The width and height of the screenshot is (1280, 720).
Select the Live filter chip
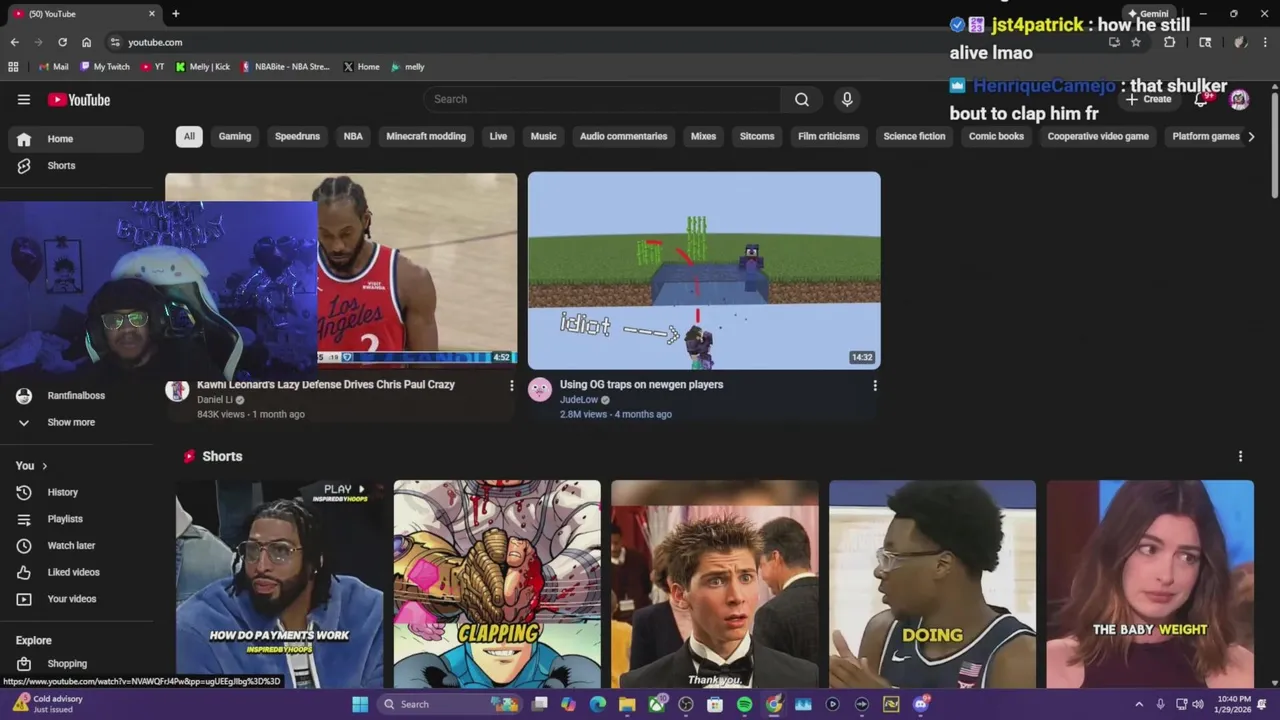pyautogui.click(x=498, y=136)
